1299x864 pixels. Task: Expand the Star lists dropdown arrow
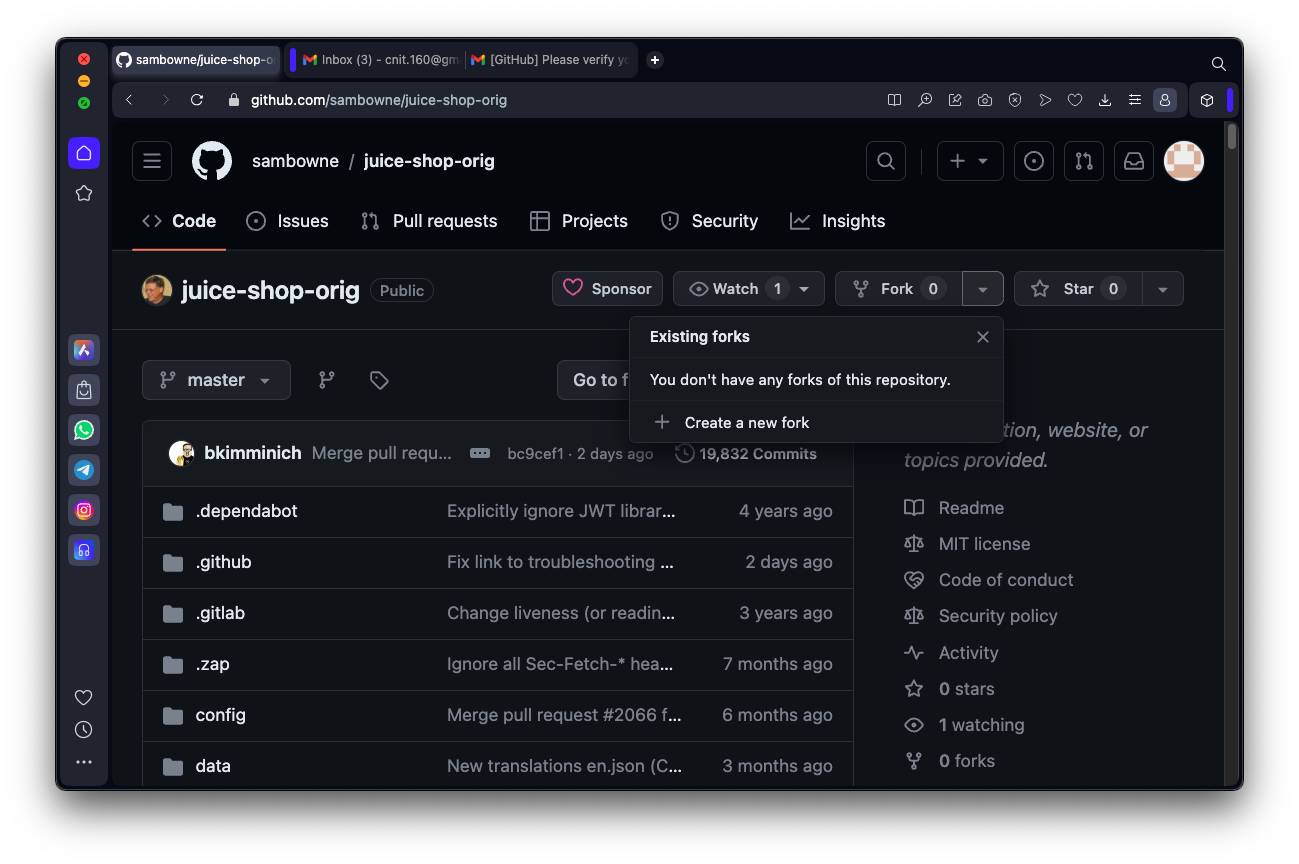[1163, 289]
